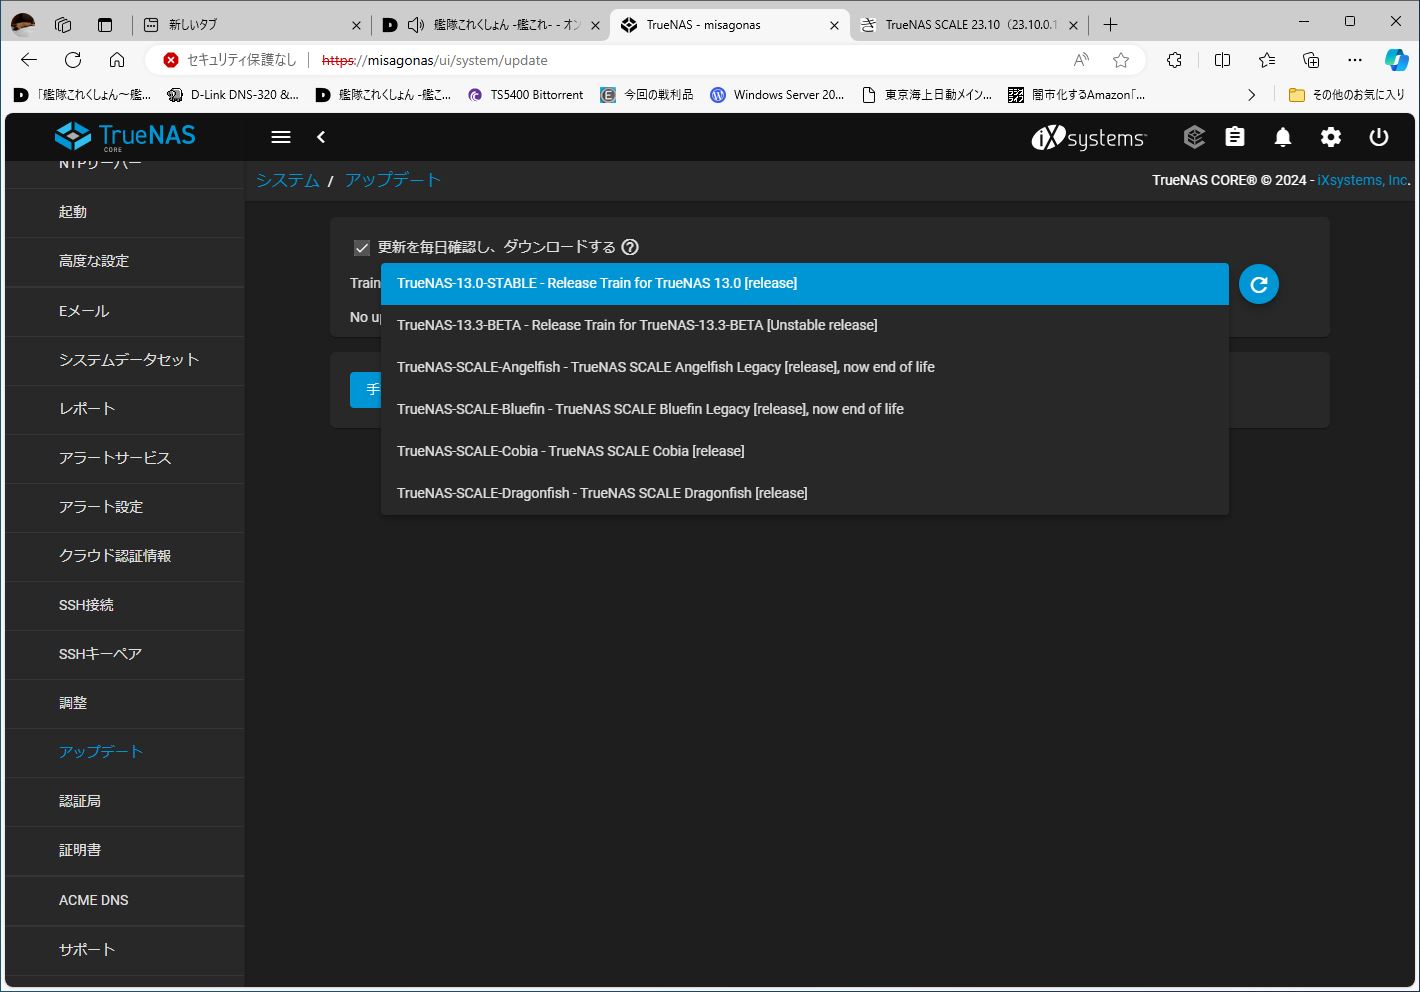
Task: Collapse sidebar with the left chevron
Action: coord(321,137)
